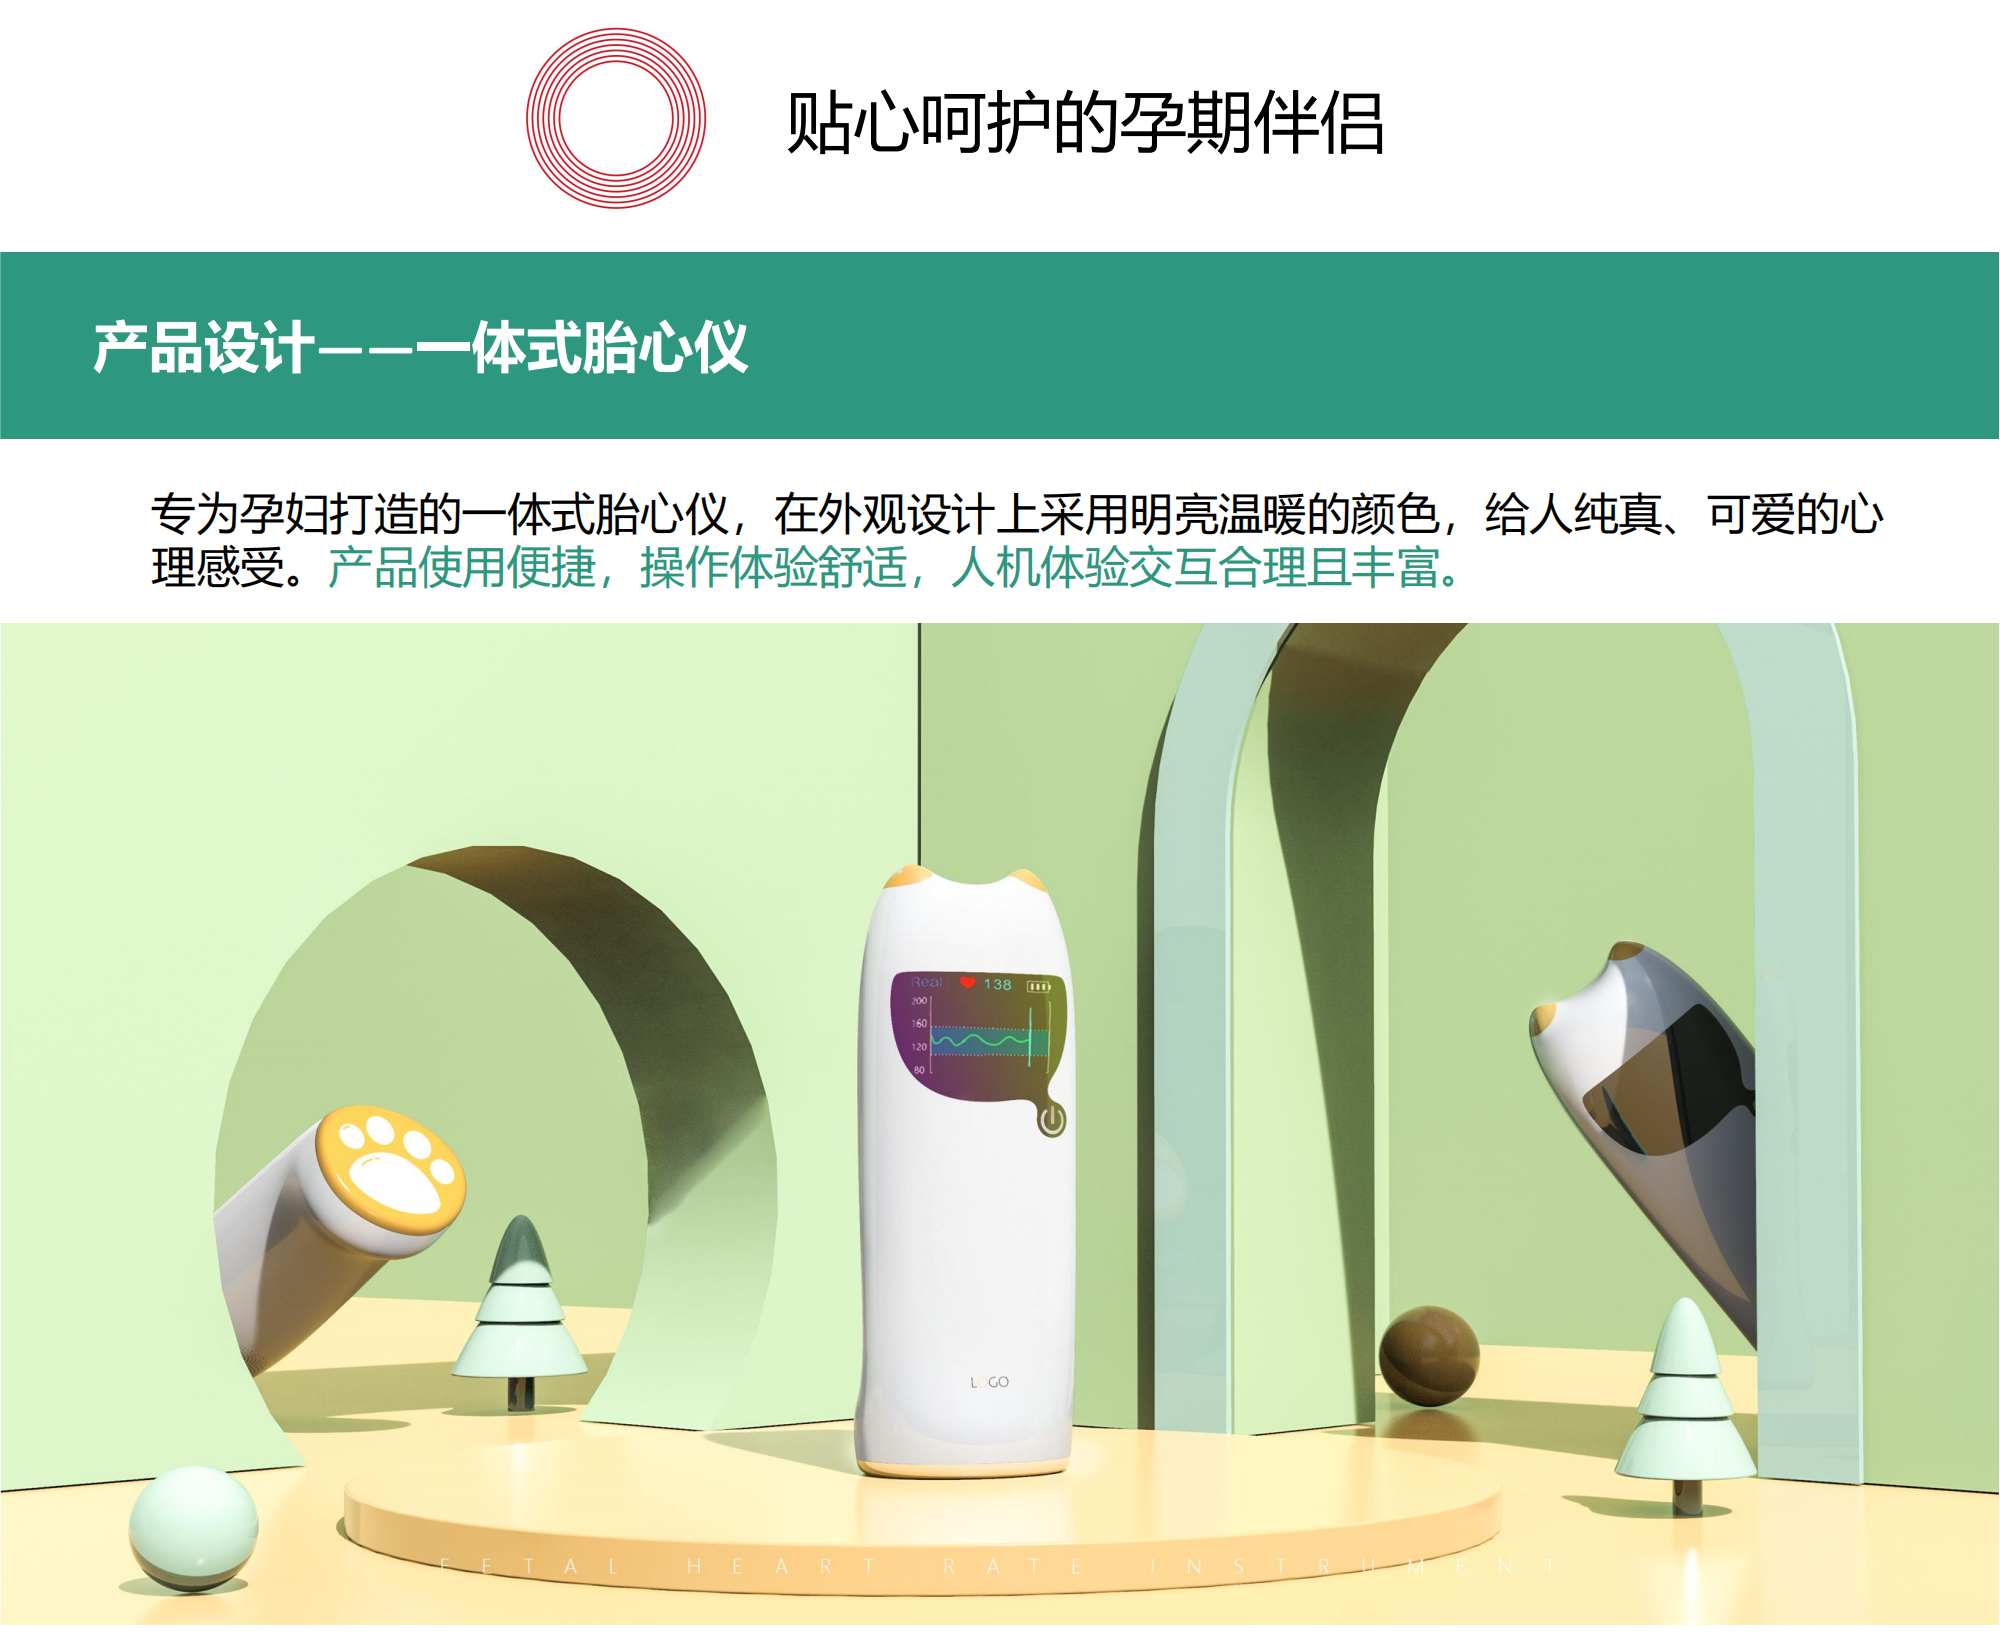Click the LOGO text on device
This screenshot has width=2000, height=1640.
click(x=989, y=1382)
